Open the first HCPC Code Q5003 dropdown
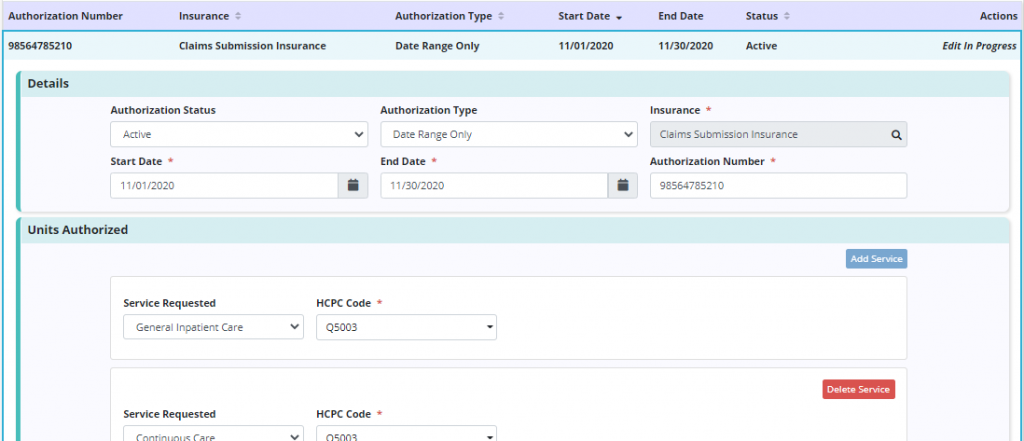The height and width of the screenshot is (441, 1024). [x=406, y=326]
